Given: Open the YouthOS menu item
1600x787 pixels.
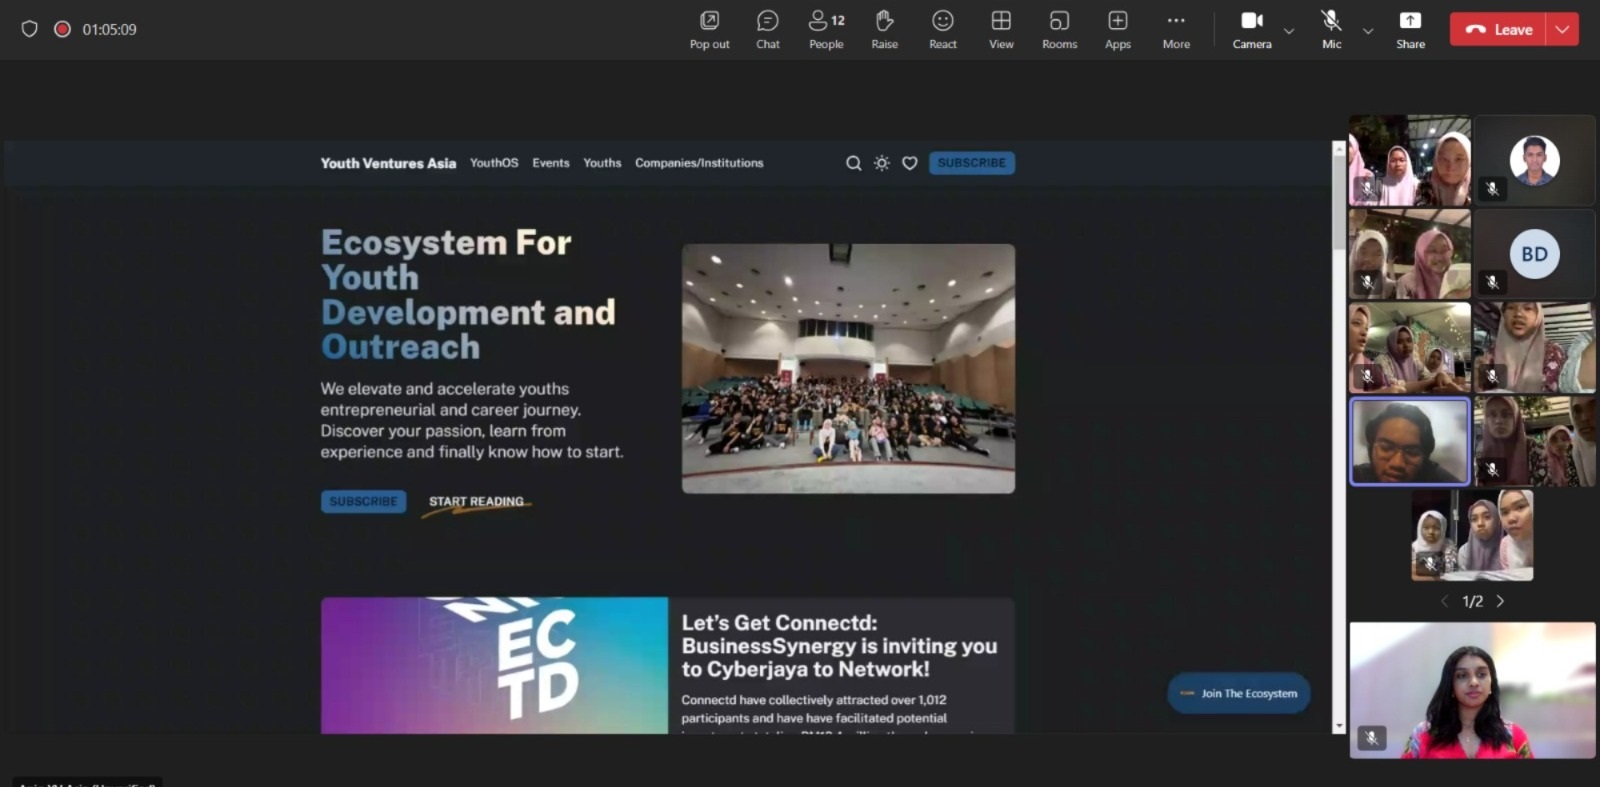Looking at the screenshot, I should (494, 163).
